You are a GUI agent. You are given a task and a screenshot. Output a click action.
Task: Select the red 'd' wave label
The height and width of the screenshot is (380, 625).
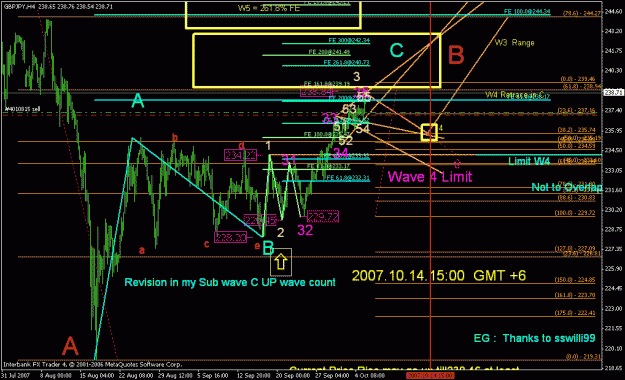click(x=241, y=145)
